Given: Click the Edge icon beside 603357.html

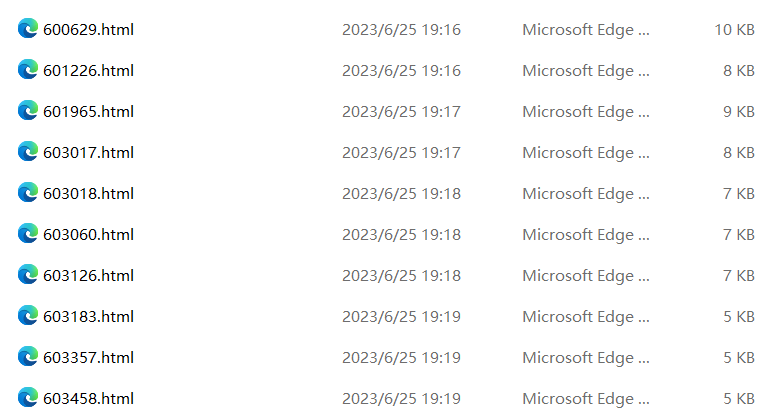Looking at the screenshot, I should (28, 357).
